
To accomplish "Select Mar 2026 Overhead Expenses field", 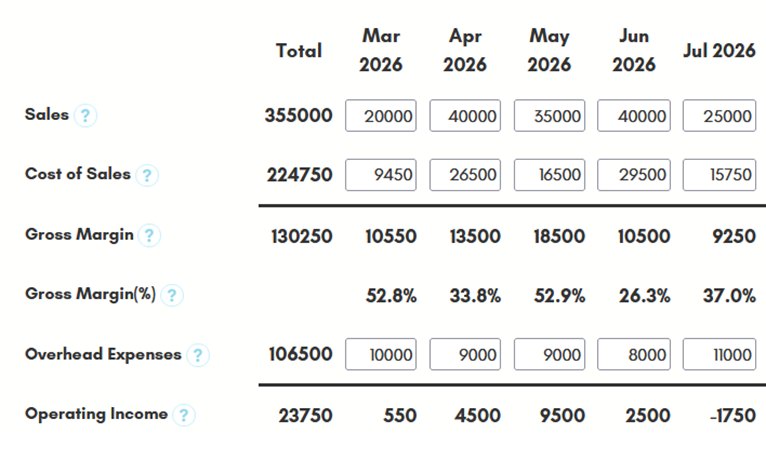I will pyautogui.click(x=381, y=354).
